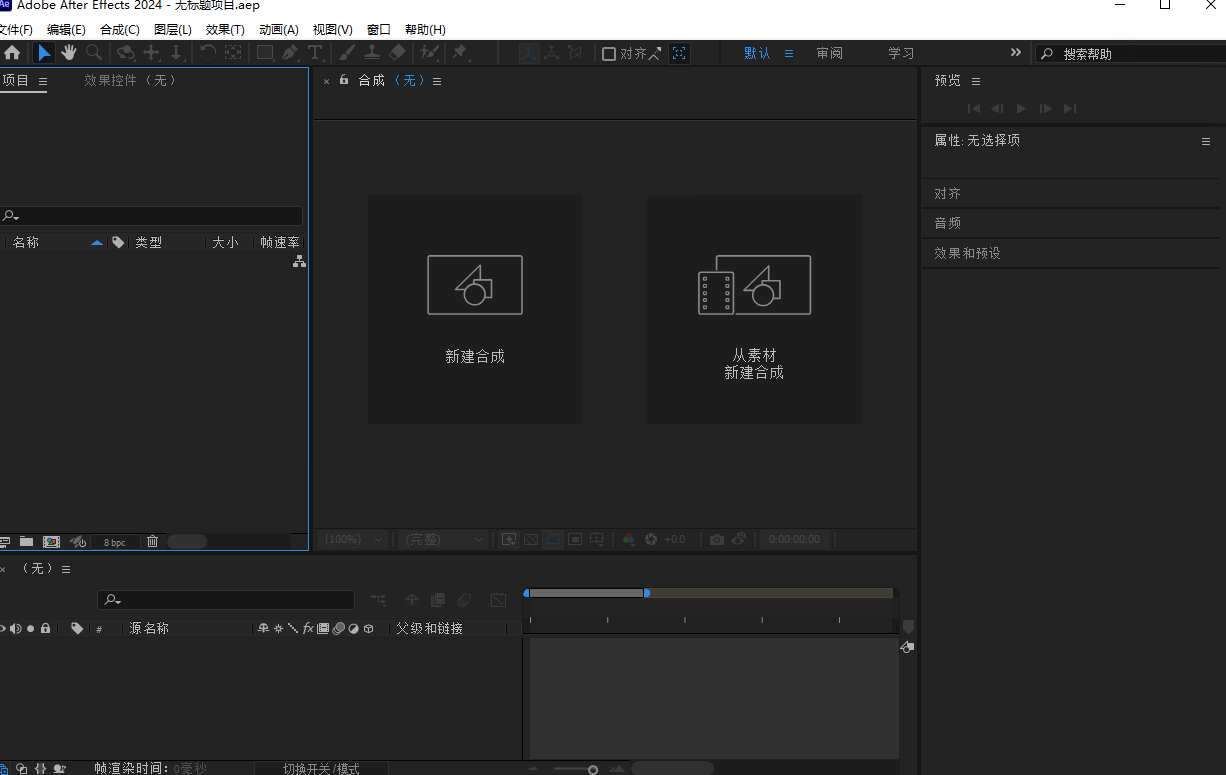Screen dimensions: 1226x775
Task: Open the 默认 workspace menu icon
Action: (x=789, y=54)
